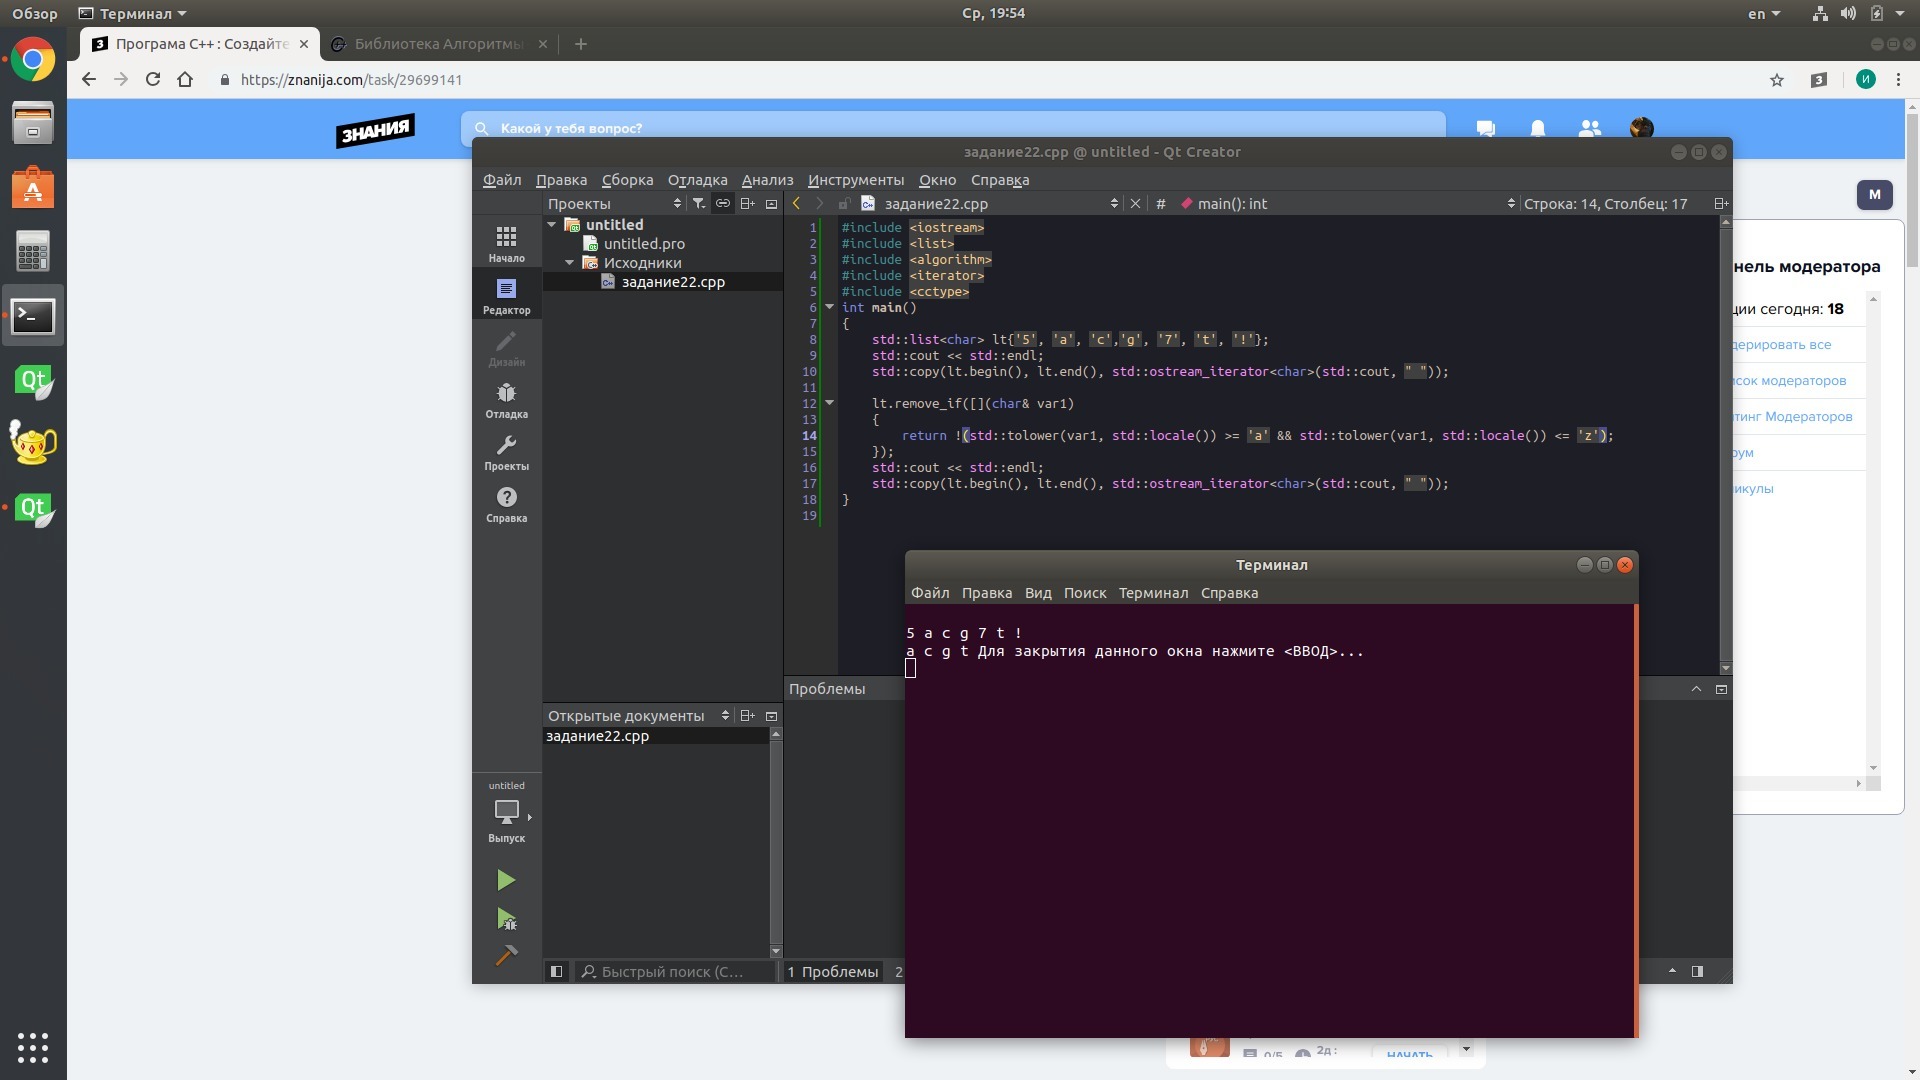Toggle editor sync link icon in Projects panel

coord(722,203)
